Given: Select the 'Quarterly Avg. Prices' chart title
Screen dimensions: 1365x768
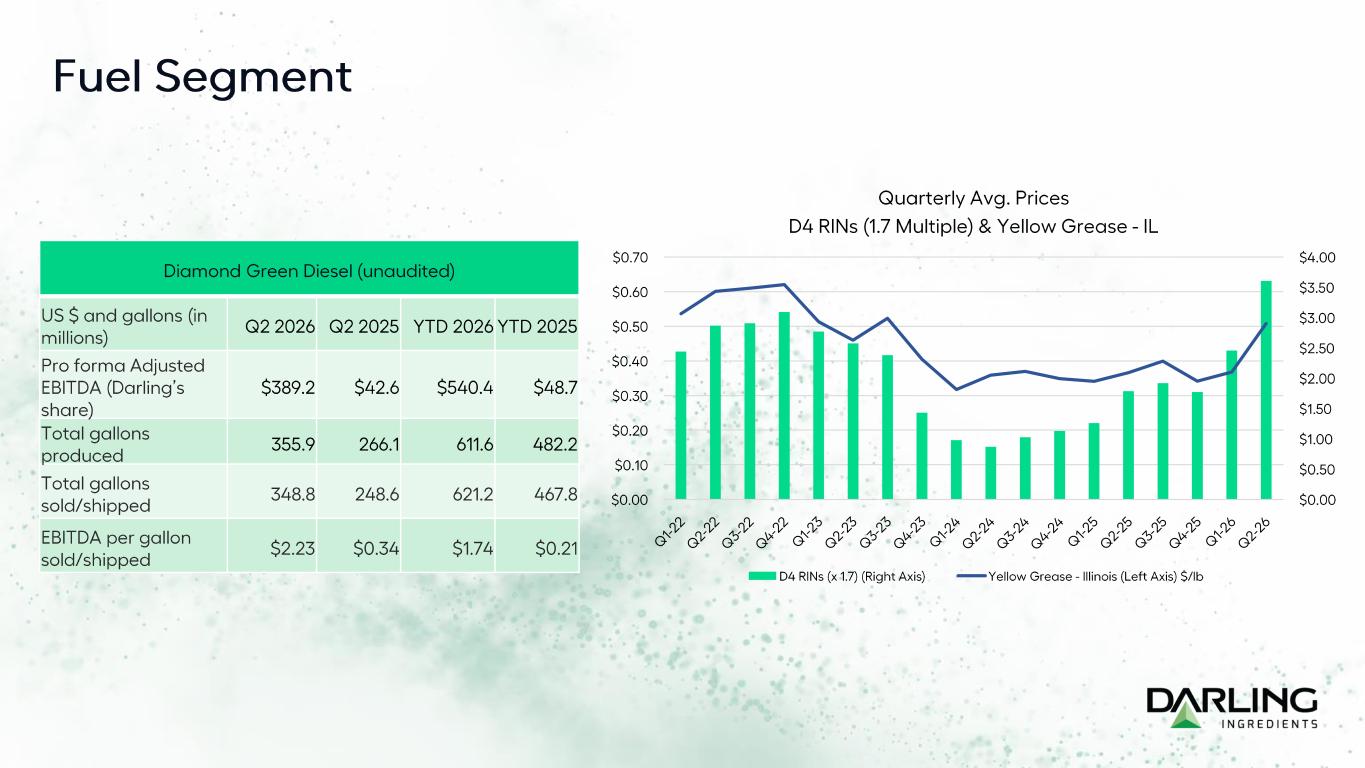Looking at the screenshot, I should click(973, 198).
